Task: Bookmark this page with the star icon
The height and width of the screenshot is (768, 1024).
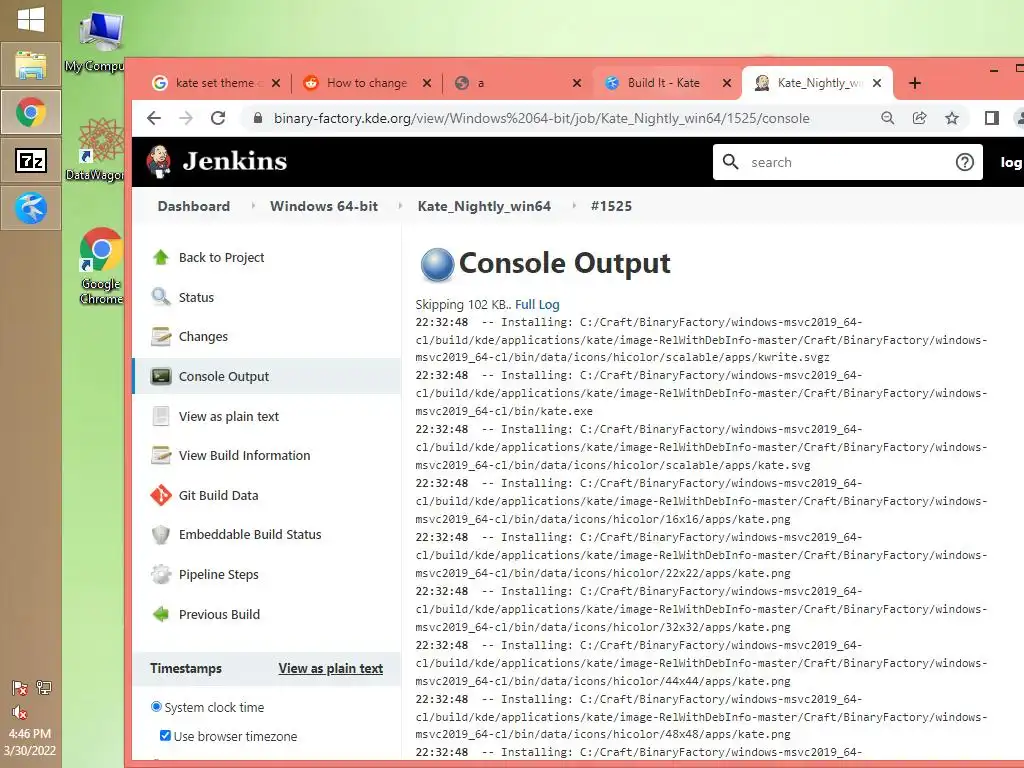Action: click(952, 118)
